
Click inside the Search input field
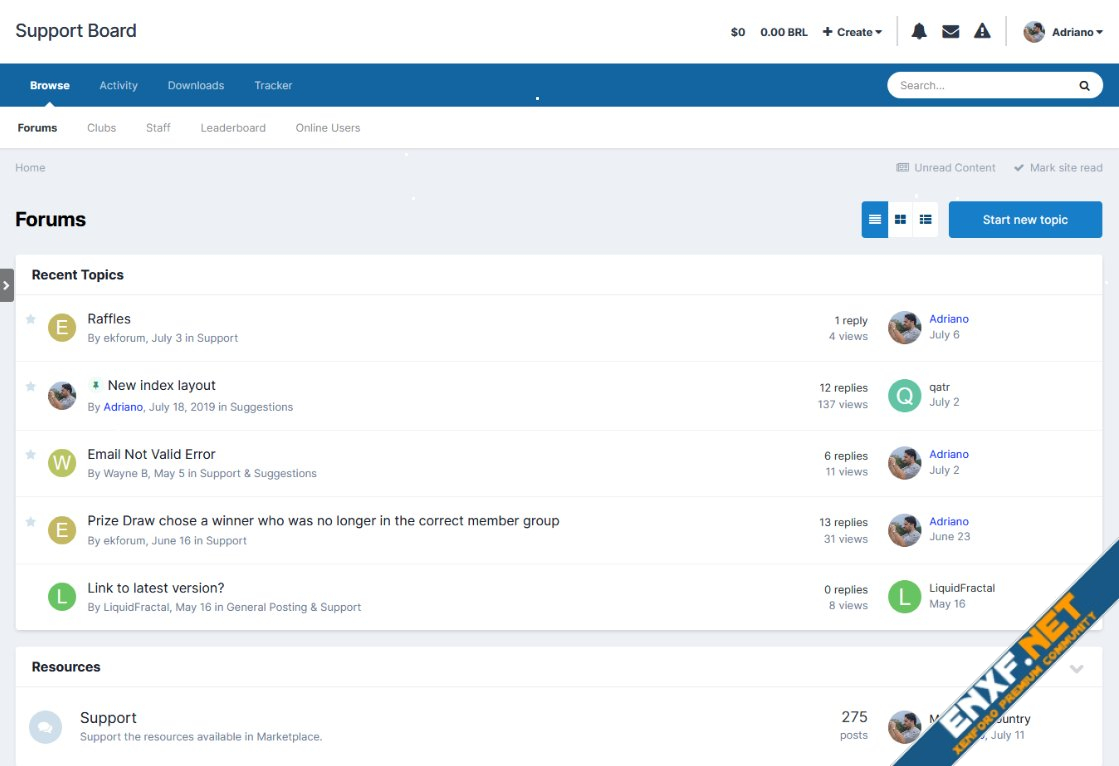point(980,86)
